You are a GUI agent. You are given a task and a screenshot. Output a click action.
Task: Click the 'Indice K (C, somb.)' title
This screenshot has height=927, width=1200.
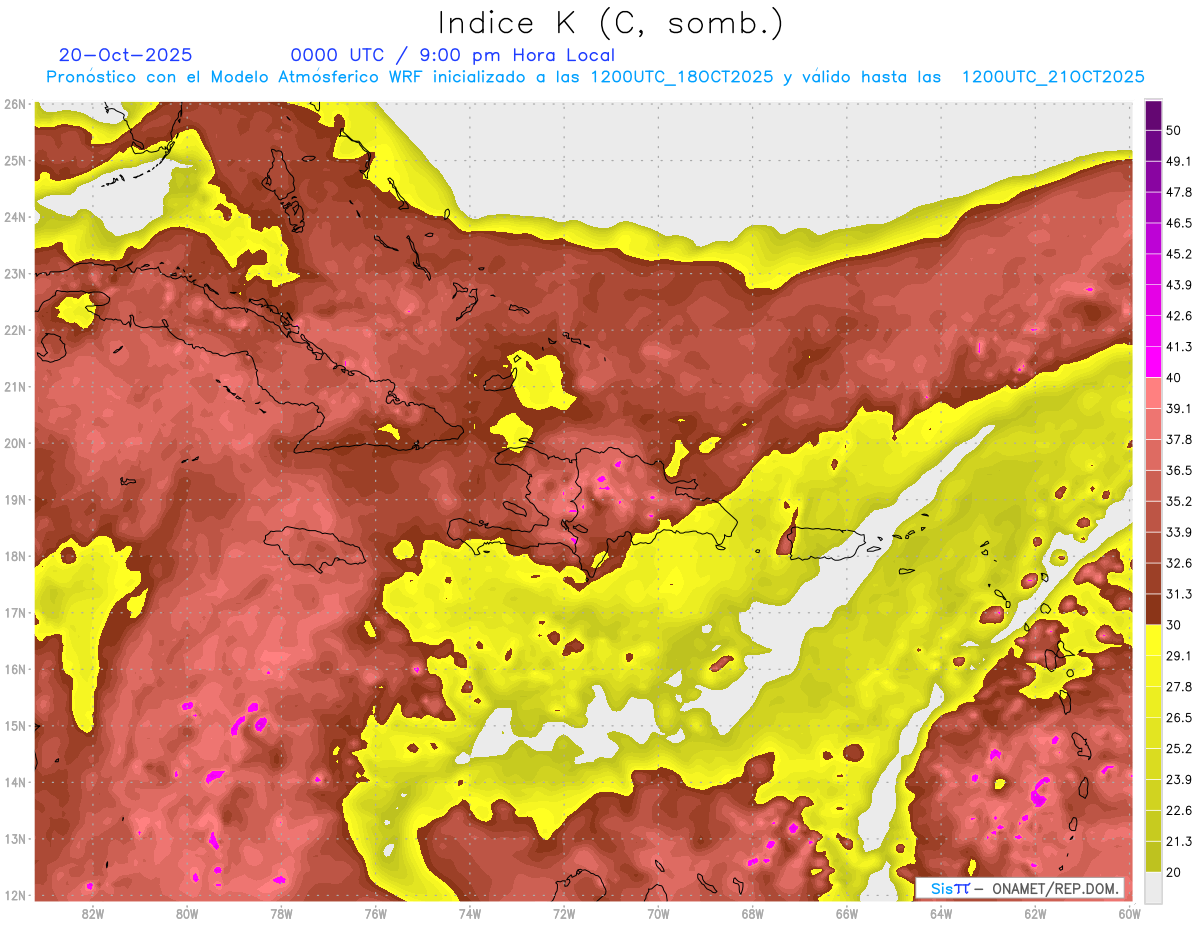click(x=610, y=22)
